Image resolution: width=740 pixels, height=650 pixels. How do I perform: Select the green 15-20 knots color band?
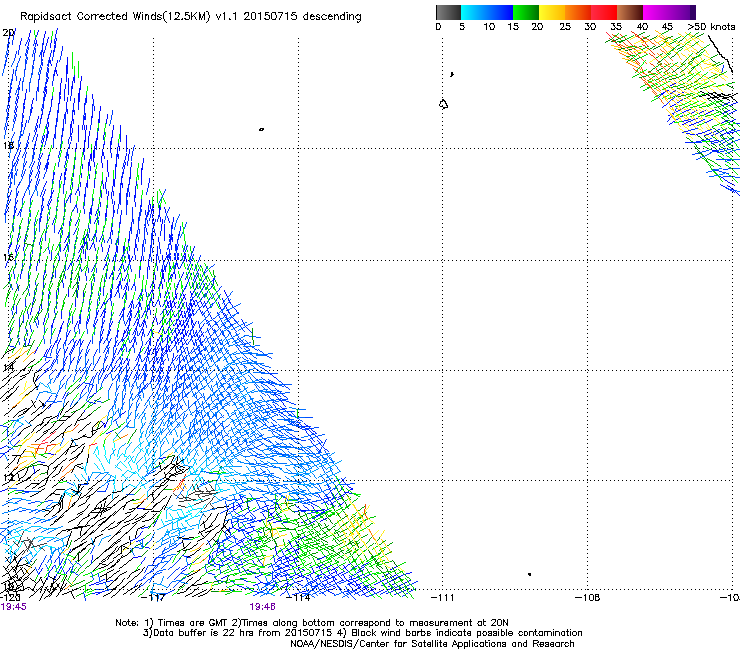click(x=526, y=12)
